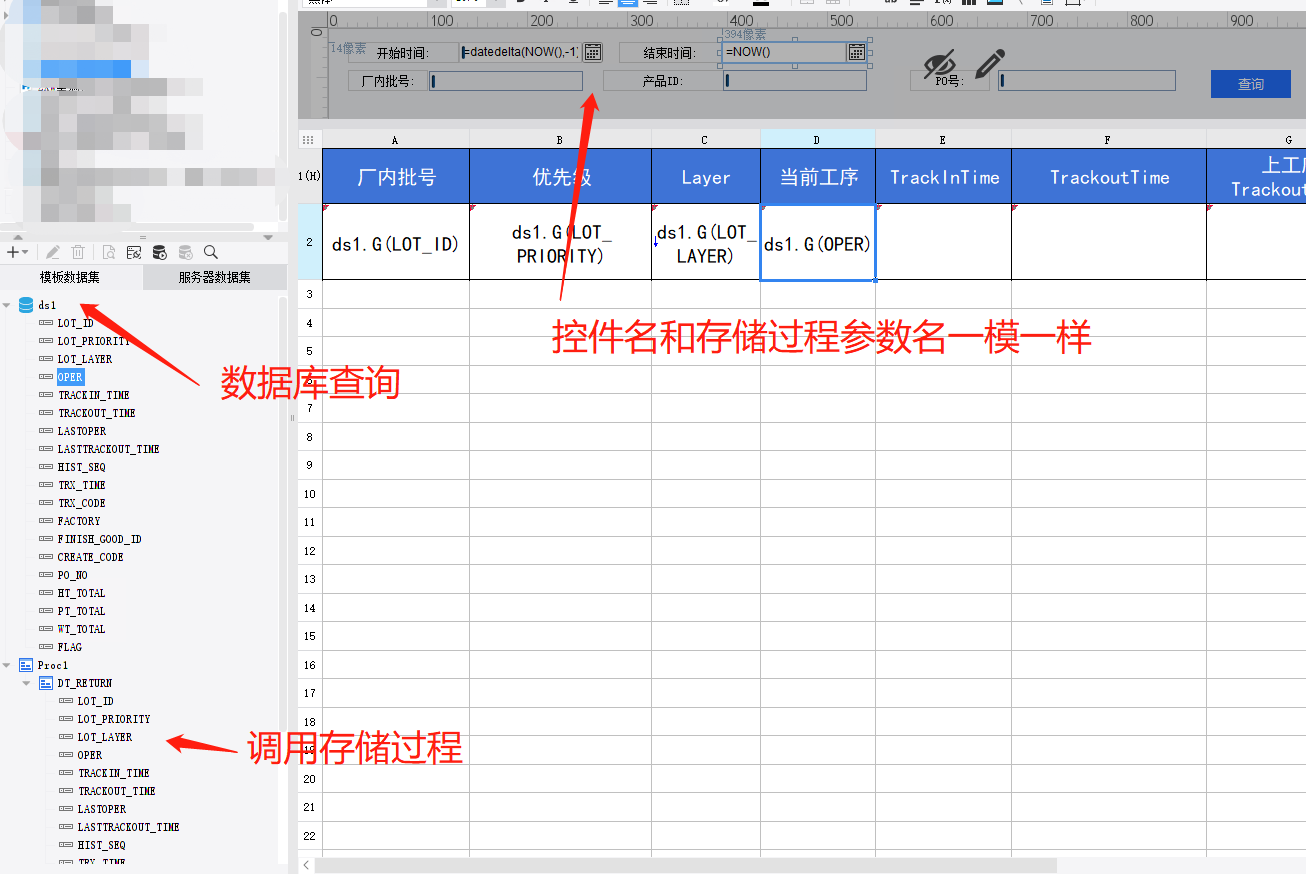Select the 当前工序 header cell

click(818, 177)
